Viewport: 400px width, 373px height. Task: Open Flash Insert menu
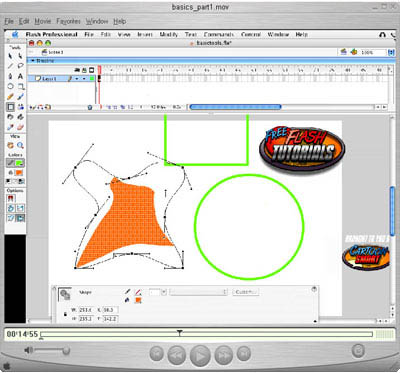[145, 34]
